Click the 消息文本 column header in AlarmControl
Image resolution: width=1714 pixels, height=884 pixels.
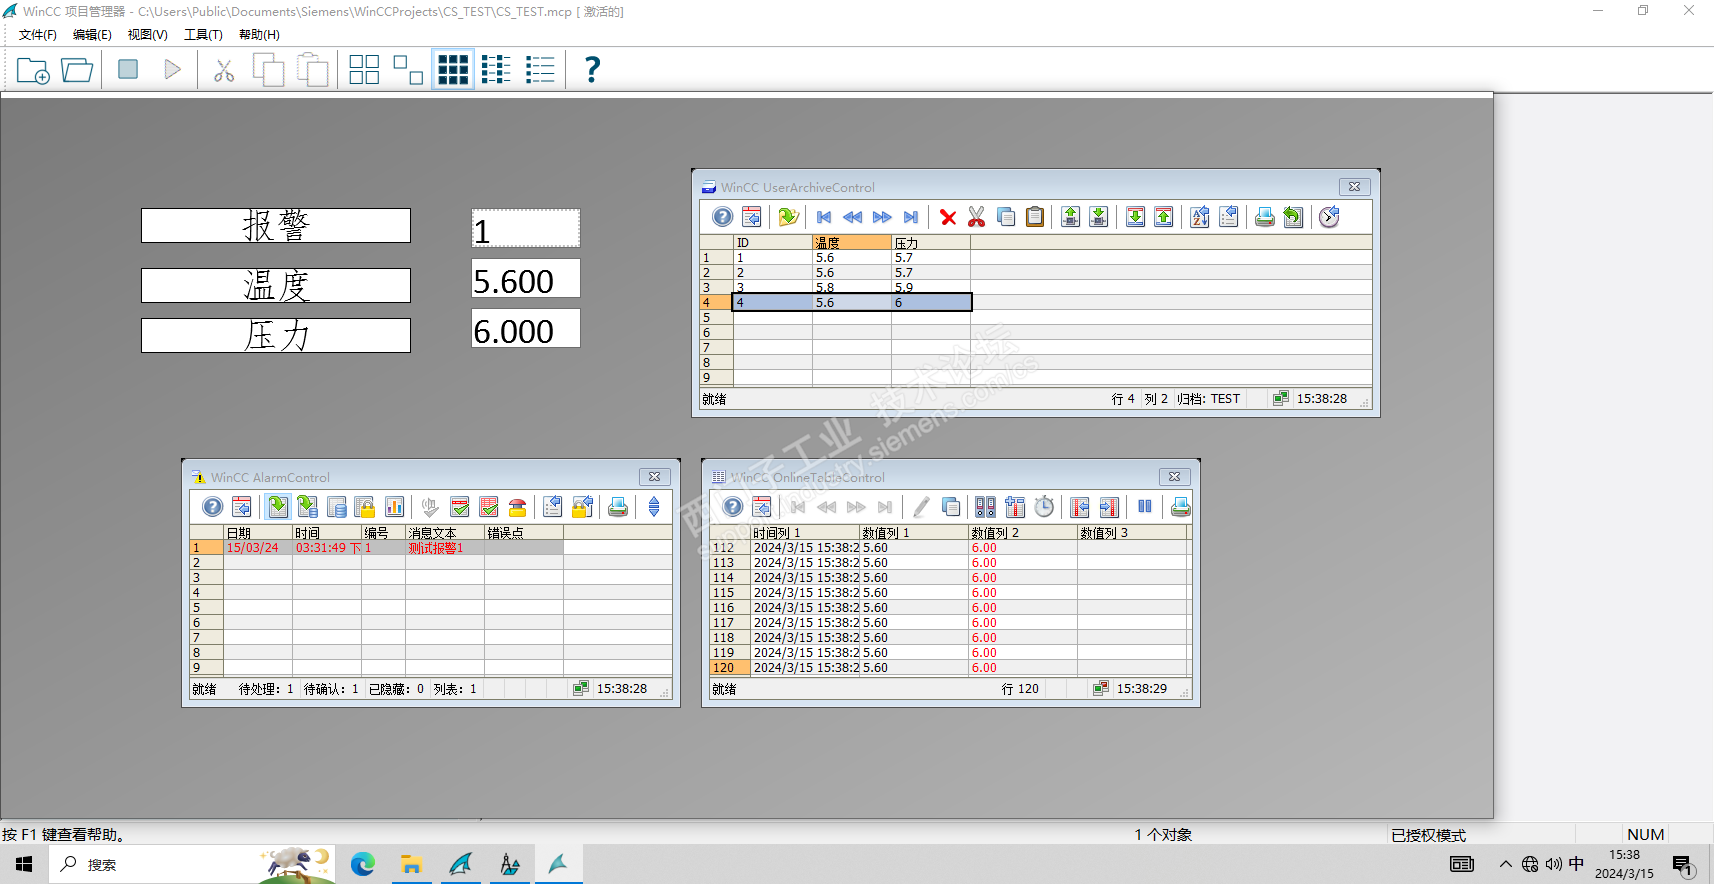(x=445, y=532)
